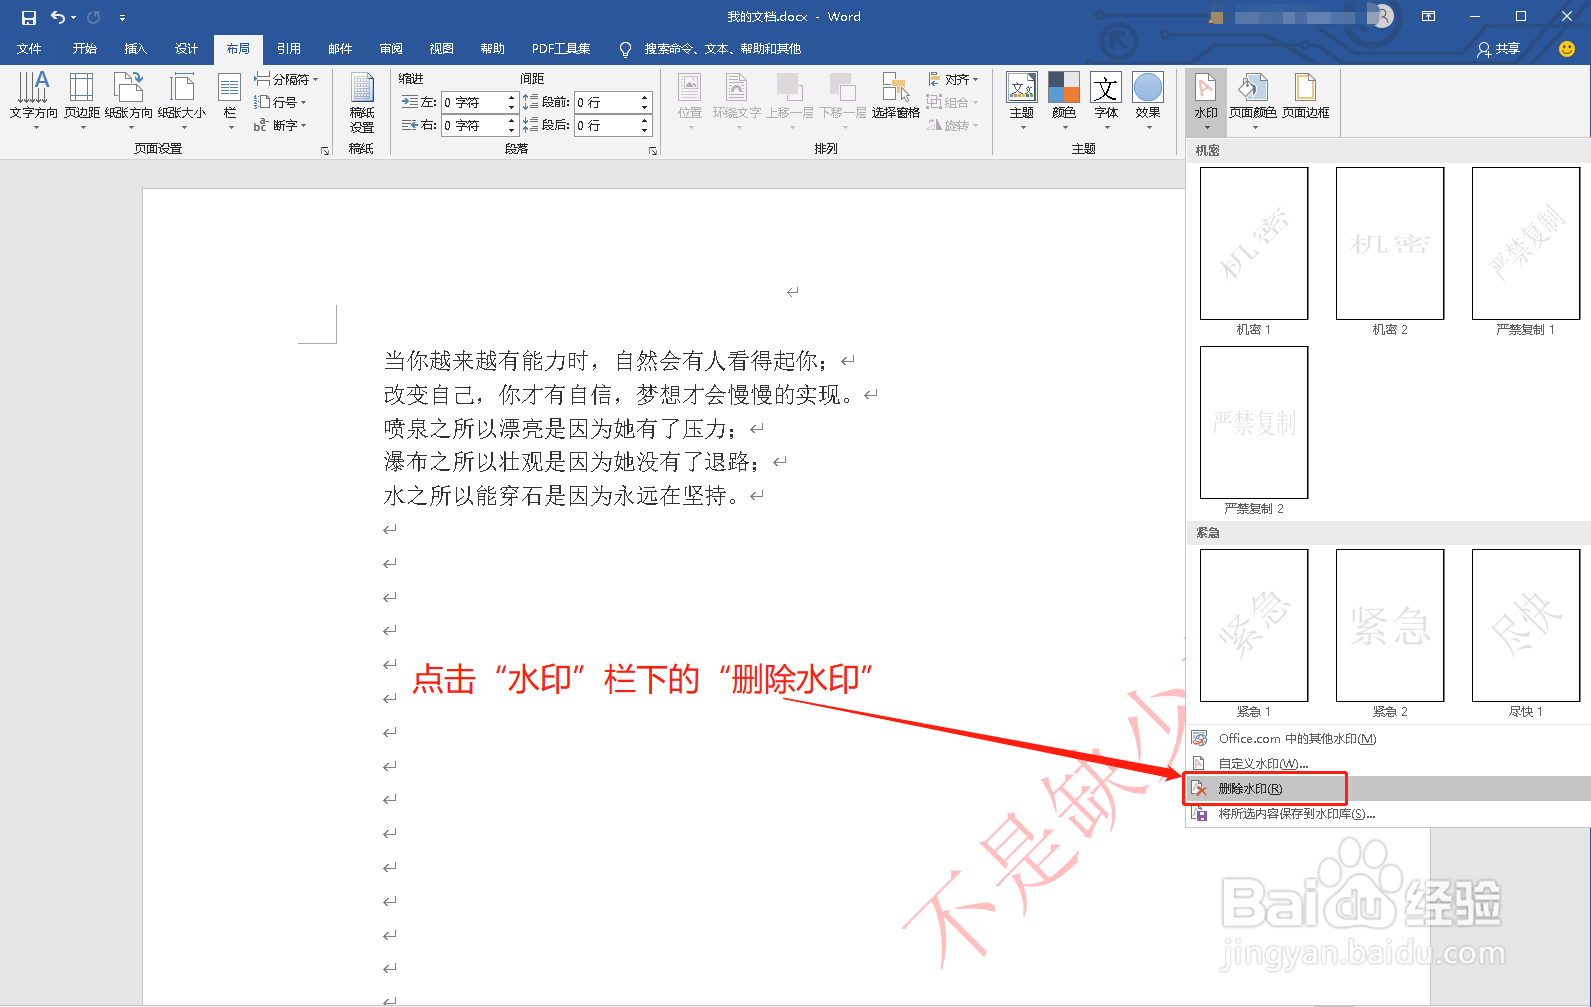Open the 纸张方向 orientation tool
The height and width of the screenshot is (1007, 1591).
click(x=129, y=101)
